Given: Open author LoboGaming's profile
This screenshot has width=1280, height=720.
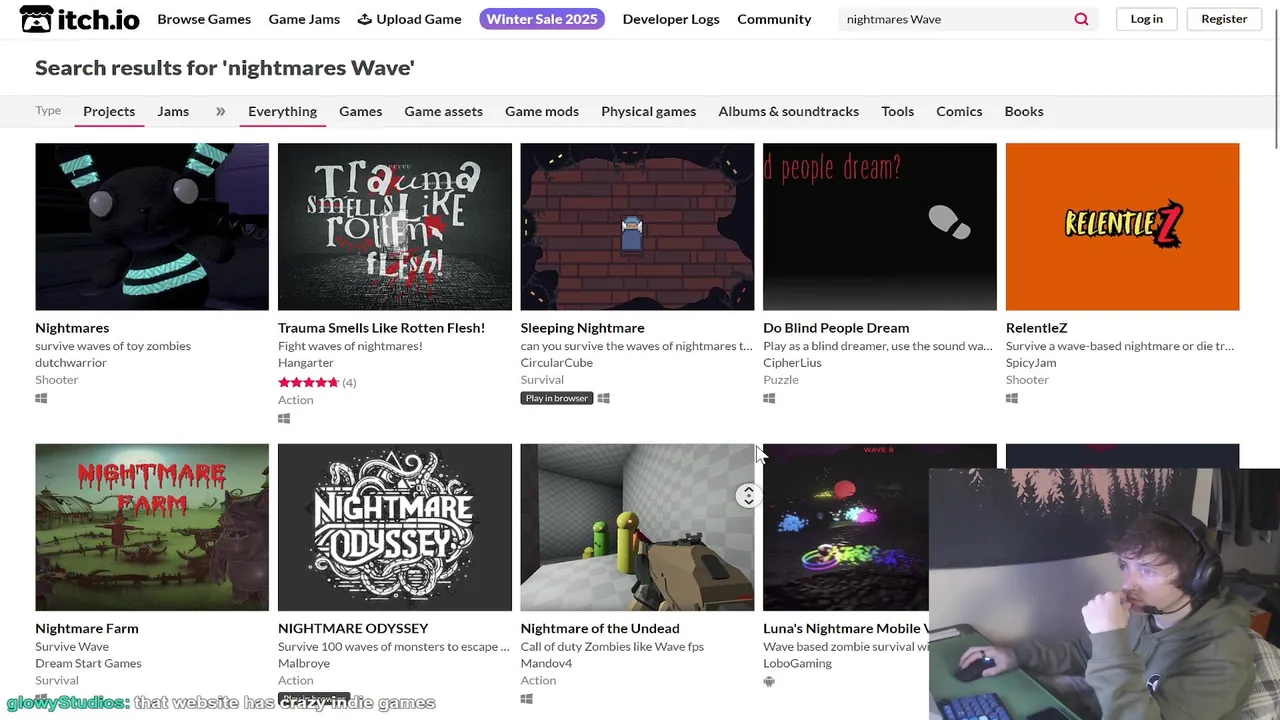Looking at the screenshot, I should [x=798, y=663].
